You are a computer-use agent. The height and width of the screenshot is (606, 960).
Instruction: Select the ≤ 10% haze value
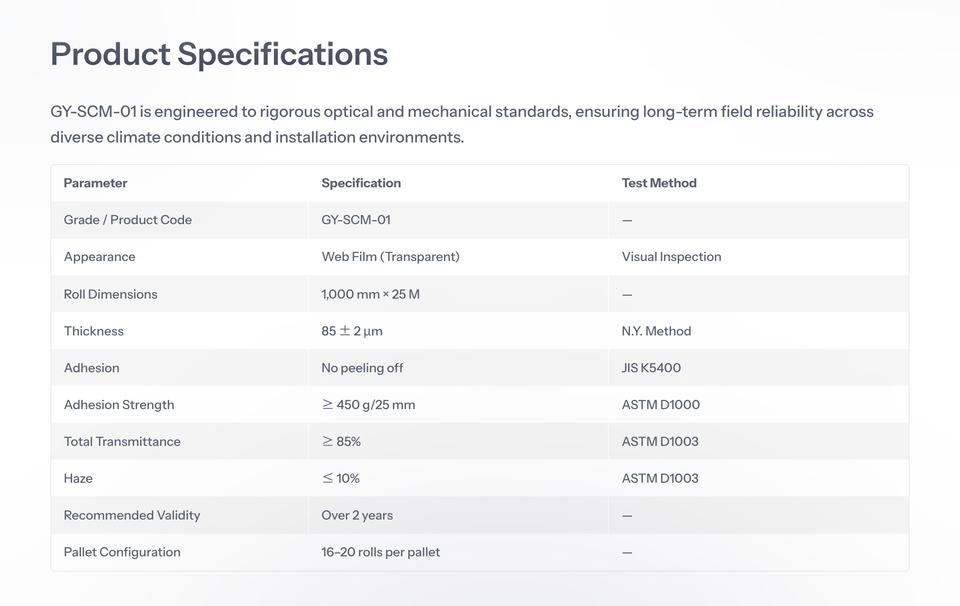tap(341, 479)
